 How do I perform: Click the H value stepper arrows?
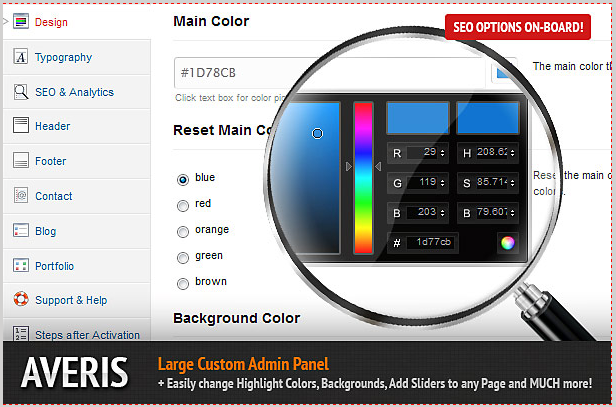tap(512, 152)
